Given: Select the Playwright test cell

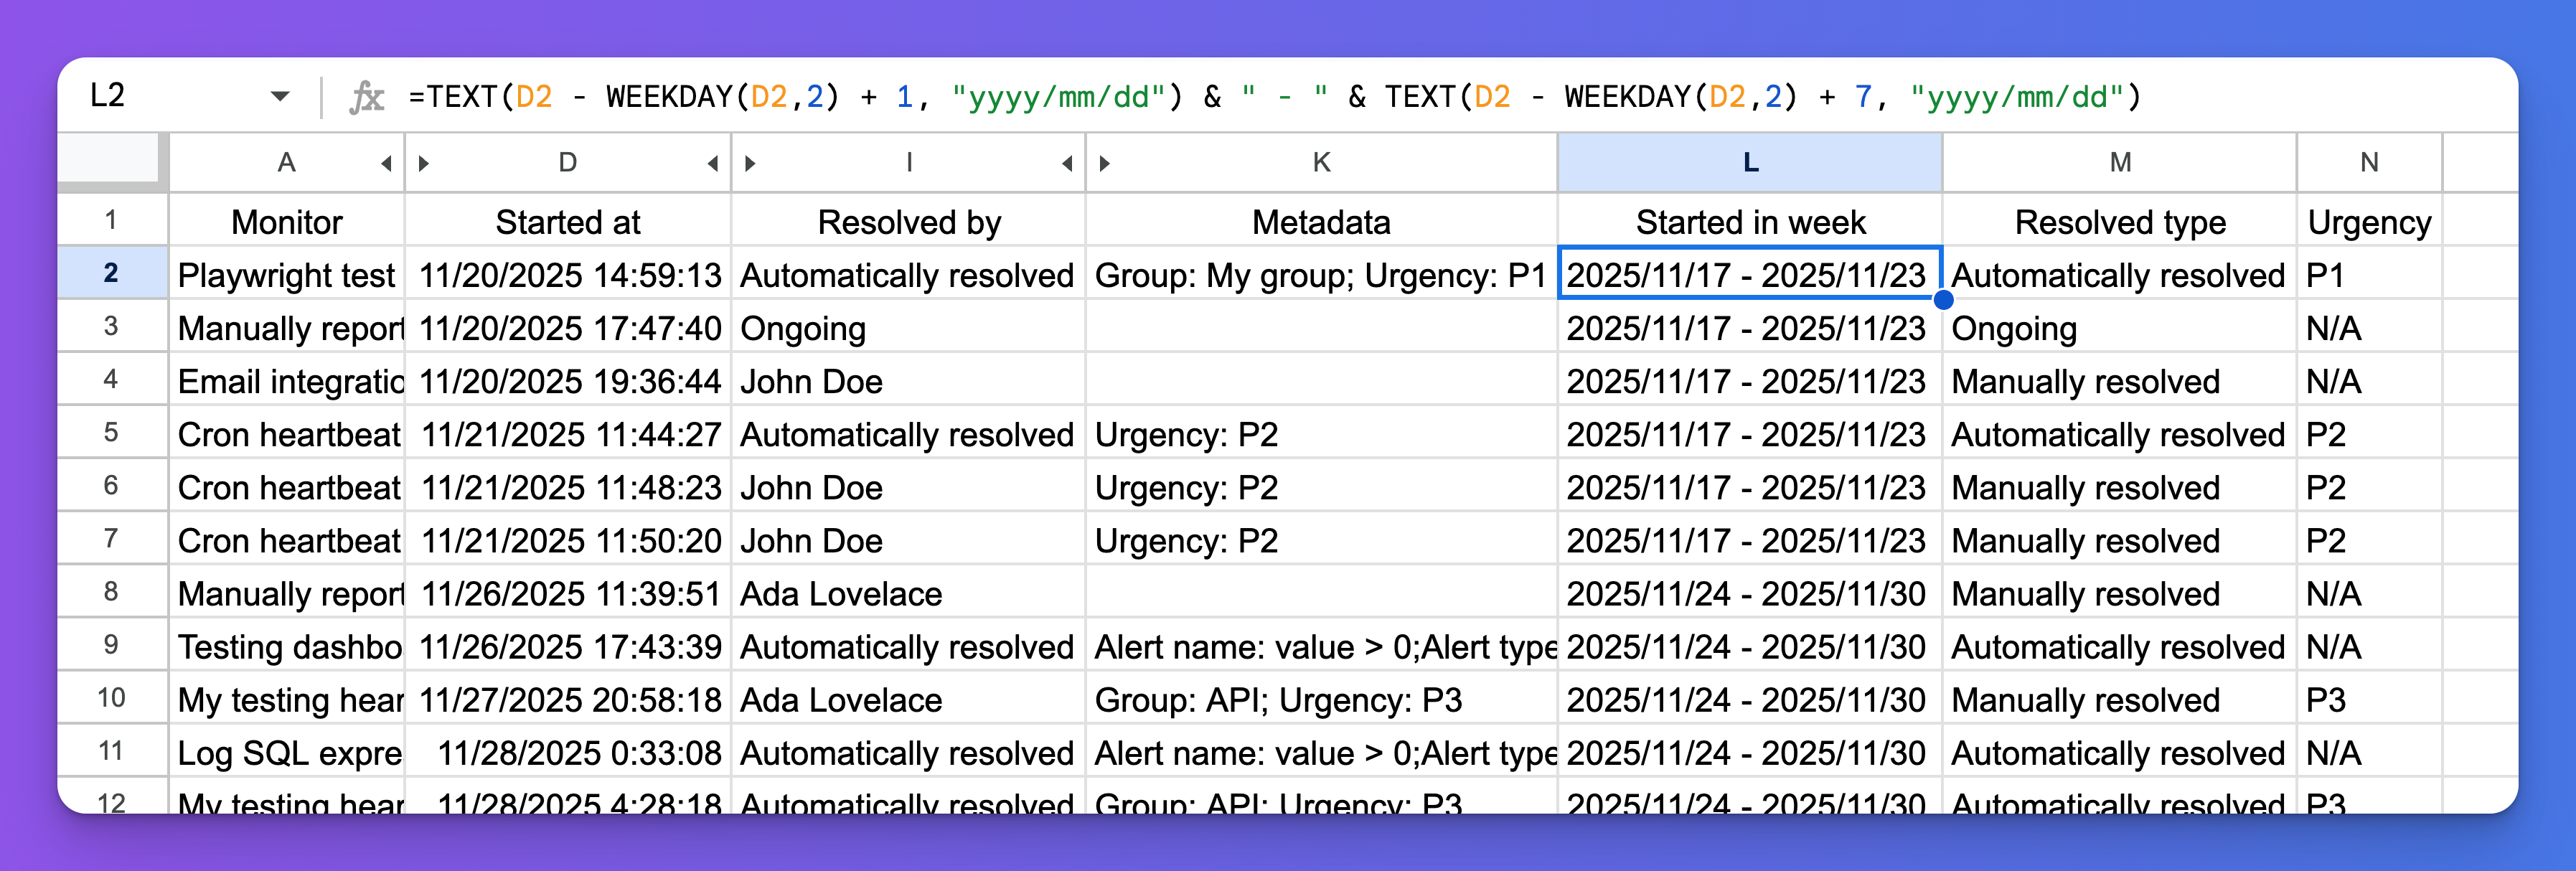Looking at the screenshot, I should (286, 276).
